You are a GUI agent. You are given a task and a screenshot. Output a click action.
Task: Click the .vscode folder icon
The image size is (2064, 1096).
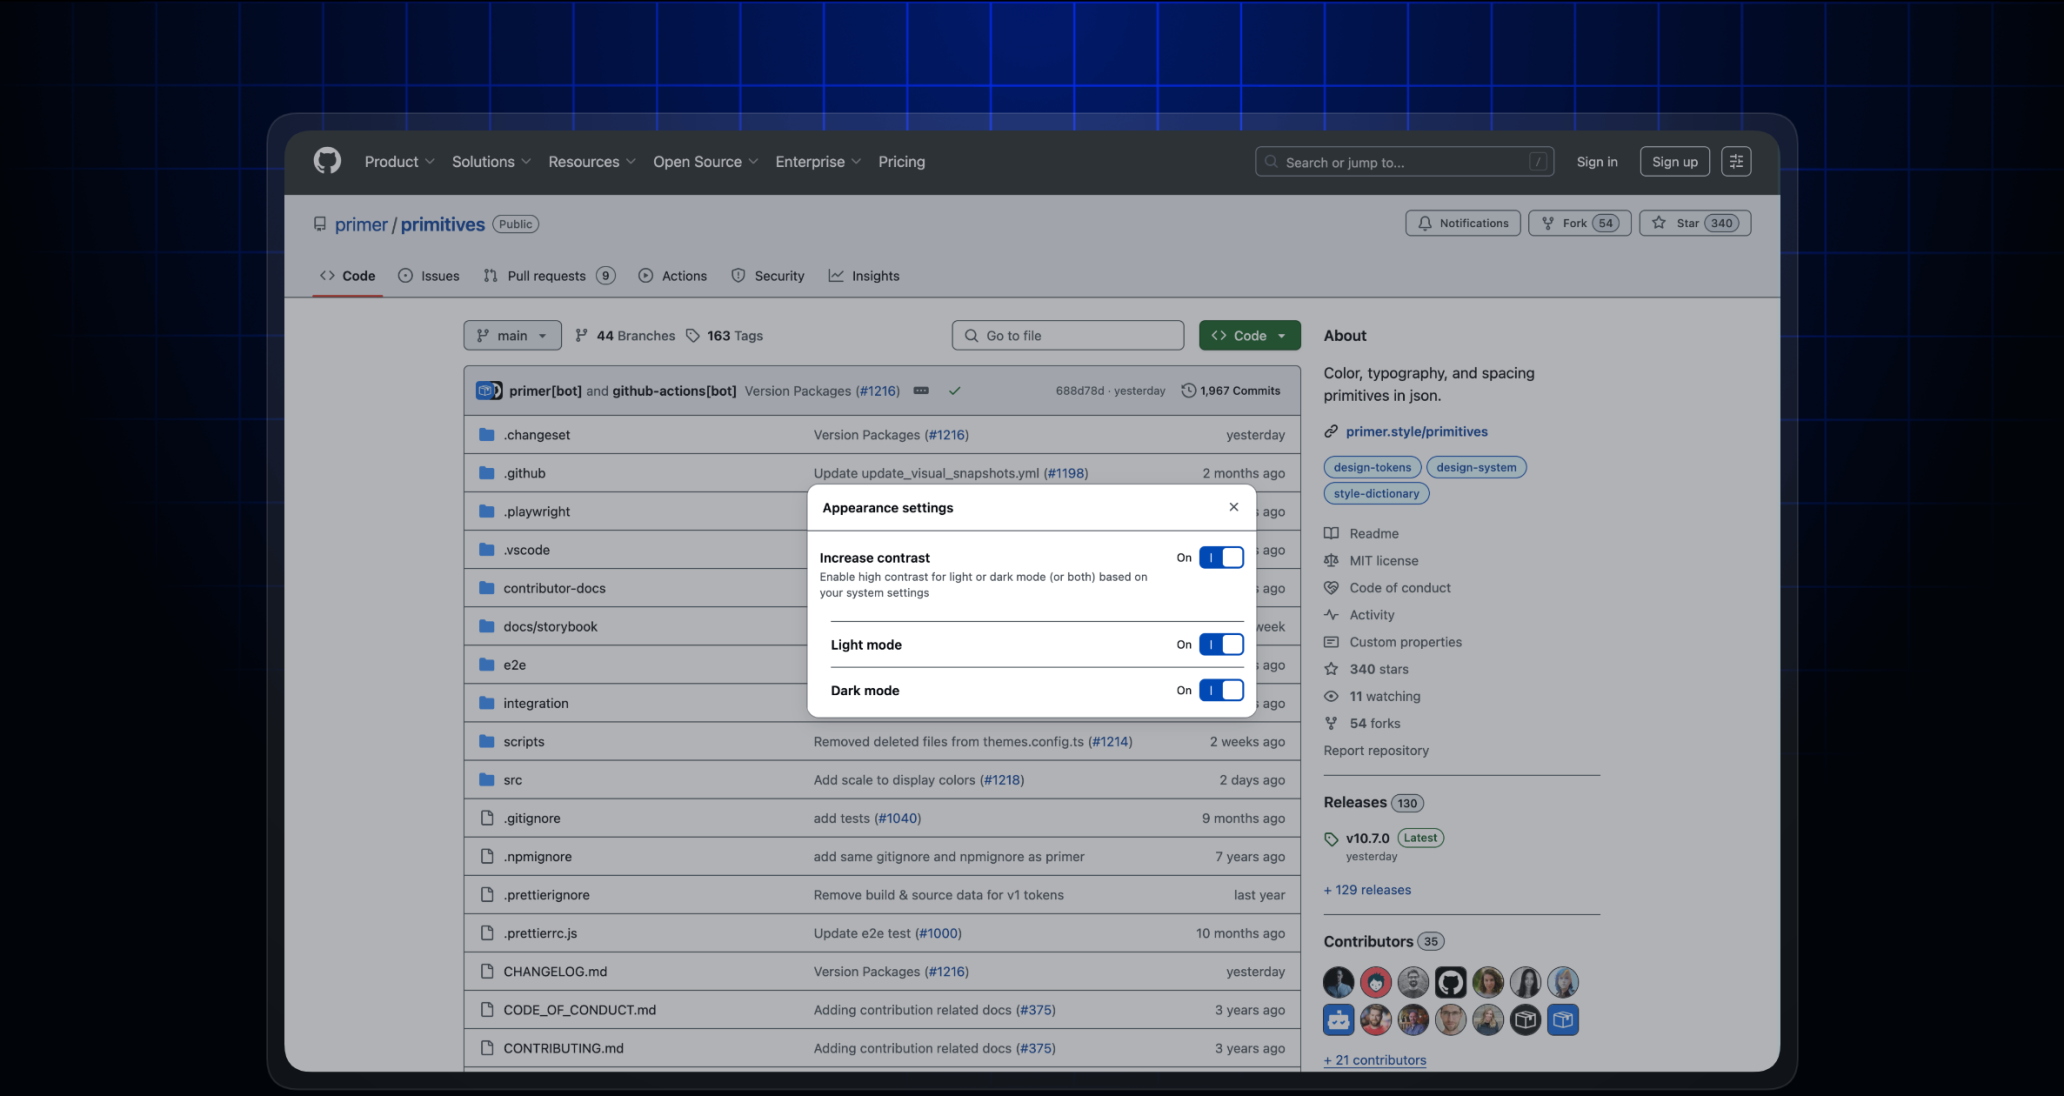(487, 550)
